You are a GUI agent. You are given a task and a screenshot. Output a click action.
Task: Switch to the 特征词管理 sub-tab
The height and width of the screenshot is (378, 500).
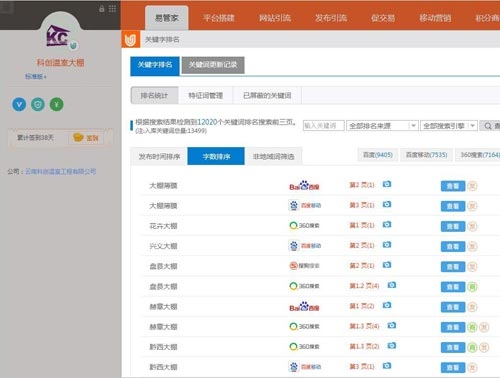click(206, 96)
